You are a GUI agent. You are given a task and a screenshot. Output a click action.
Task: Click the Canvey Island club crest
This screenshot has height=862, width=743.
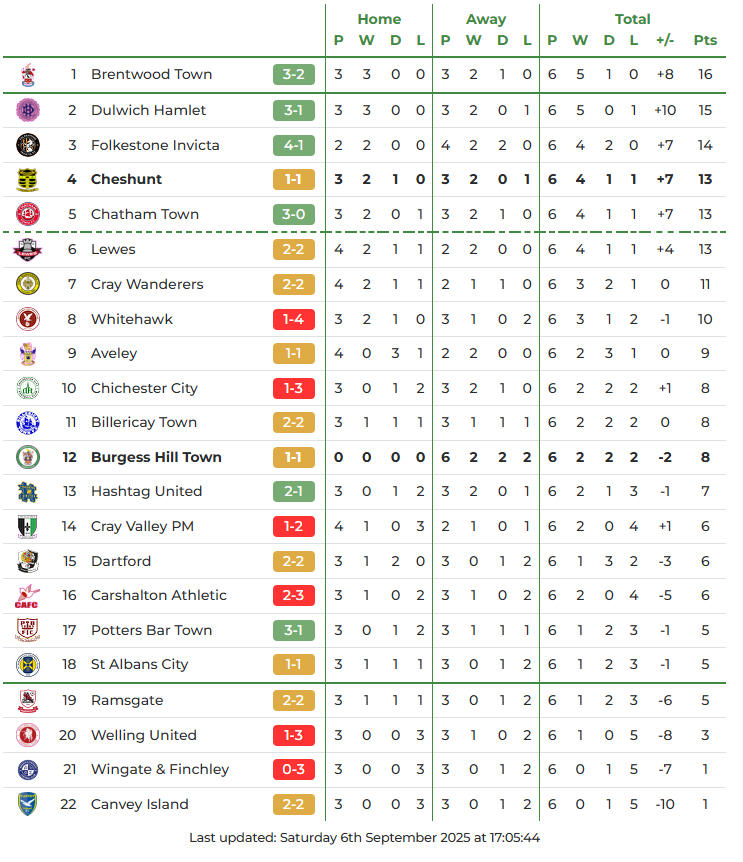click(x=28, y=804)
